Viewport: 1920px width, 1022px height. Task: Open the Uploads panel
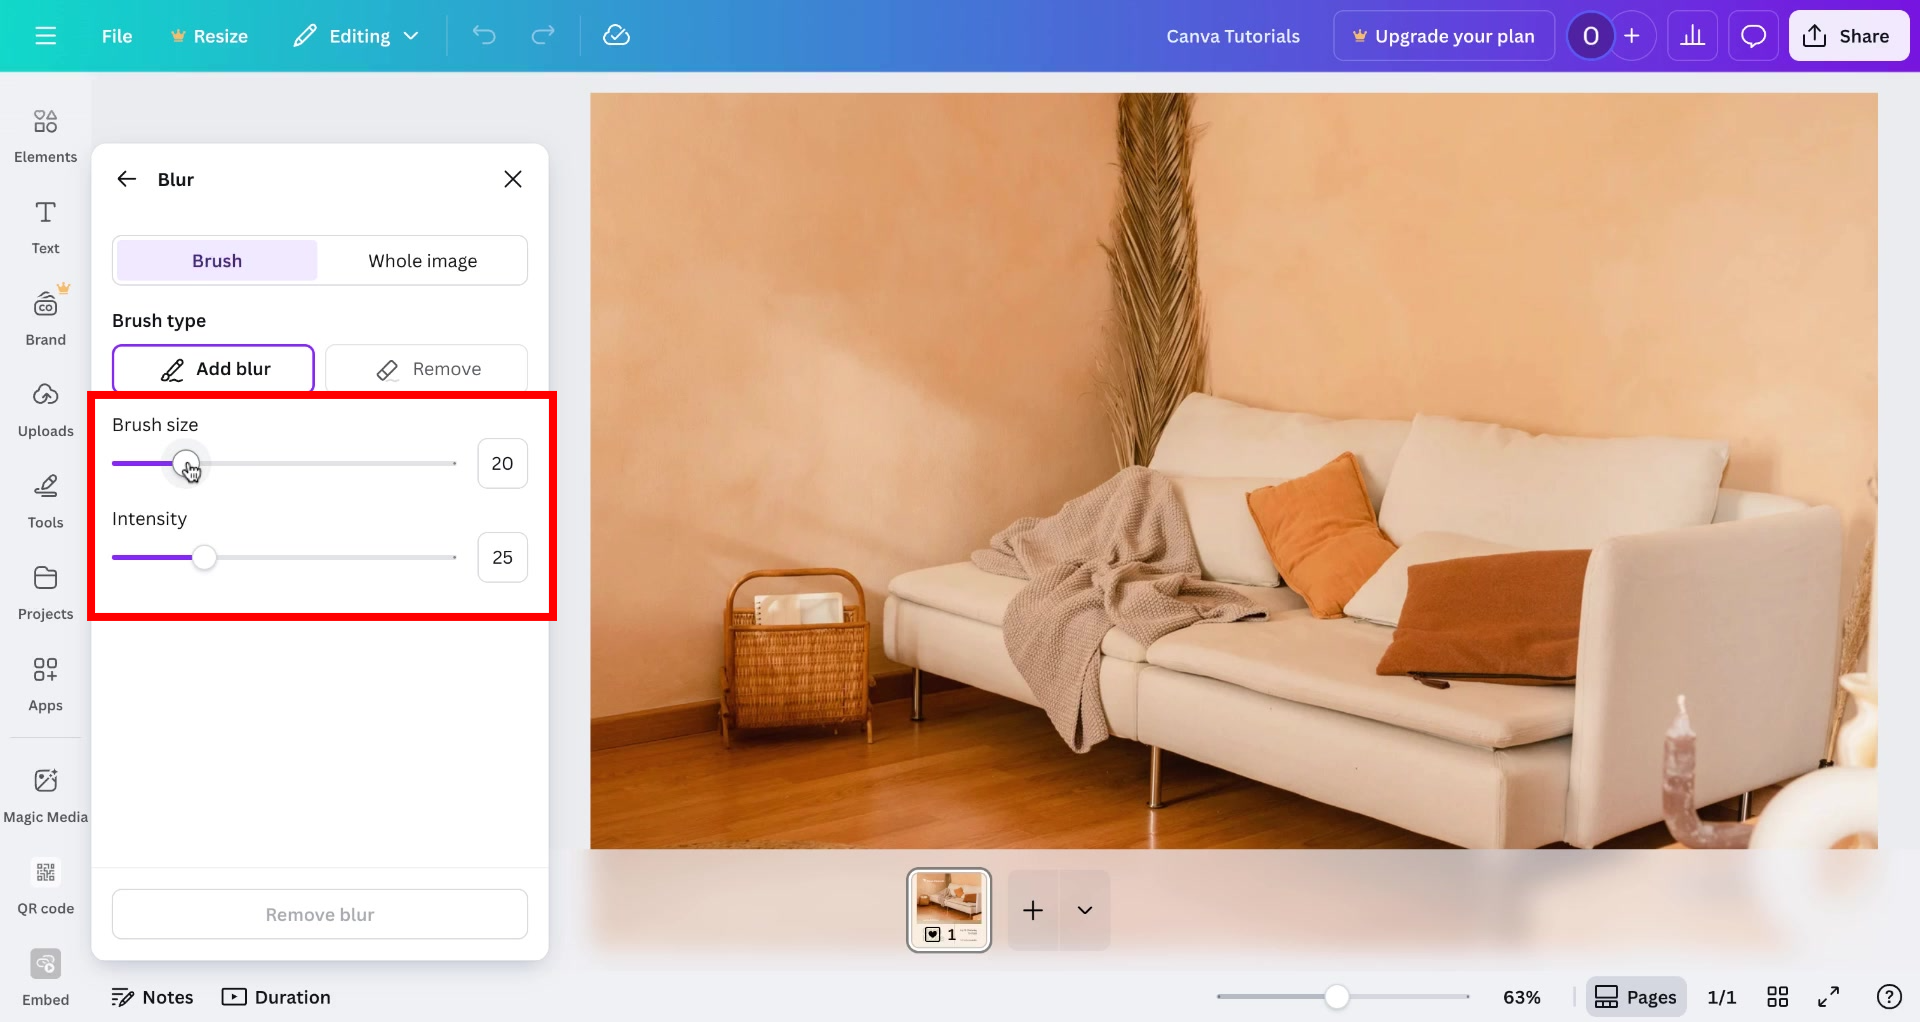click(x=45, y=407)
